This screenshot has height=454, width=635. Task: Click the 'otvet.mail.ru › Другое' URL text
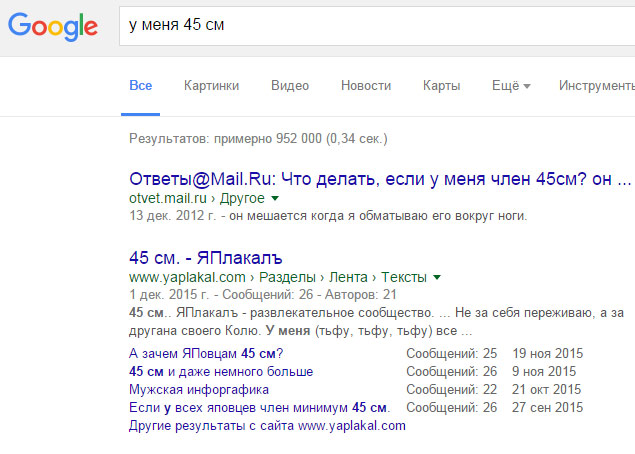tap(197, 198)
